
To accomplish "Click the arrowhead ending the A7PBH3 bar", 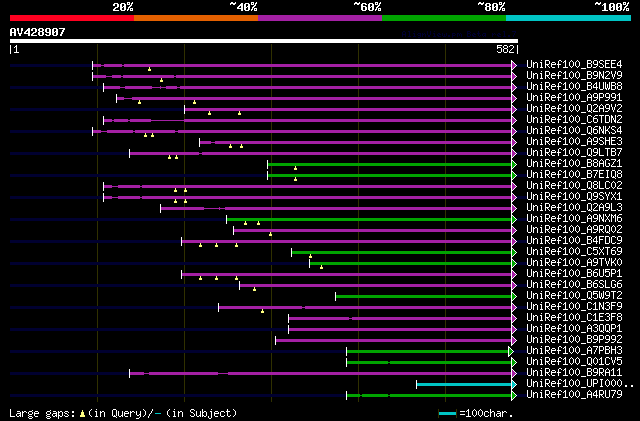I will coord(511,351).
